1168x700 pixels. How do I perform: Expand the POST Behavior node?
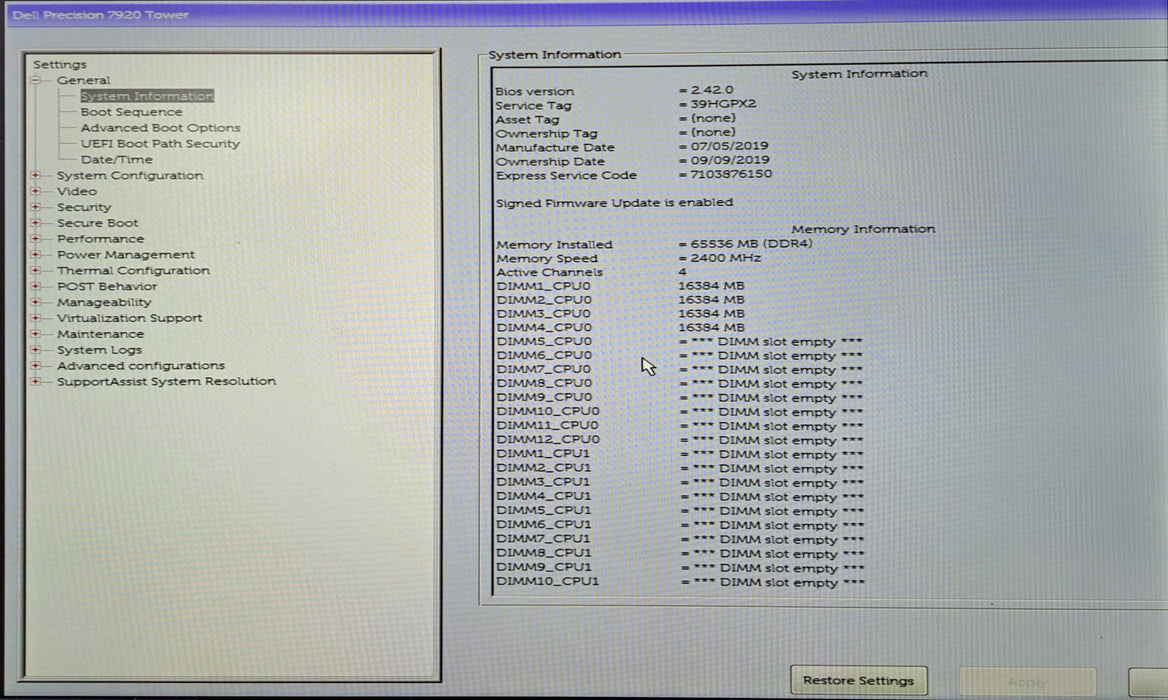(x=35, y=286)
